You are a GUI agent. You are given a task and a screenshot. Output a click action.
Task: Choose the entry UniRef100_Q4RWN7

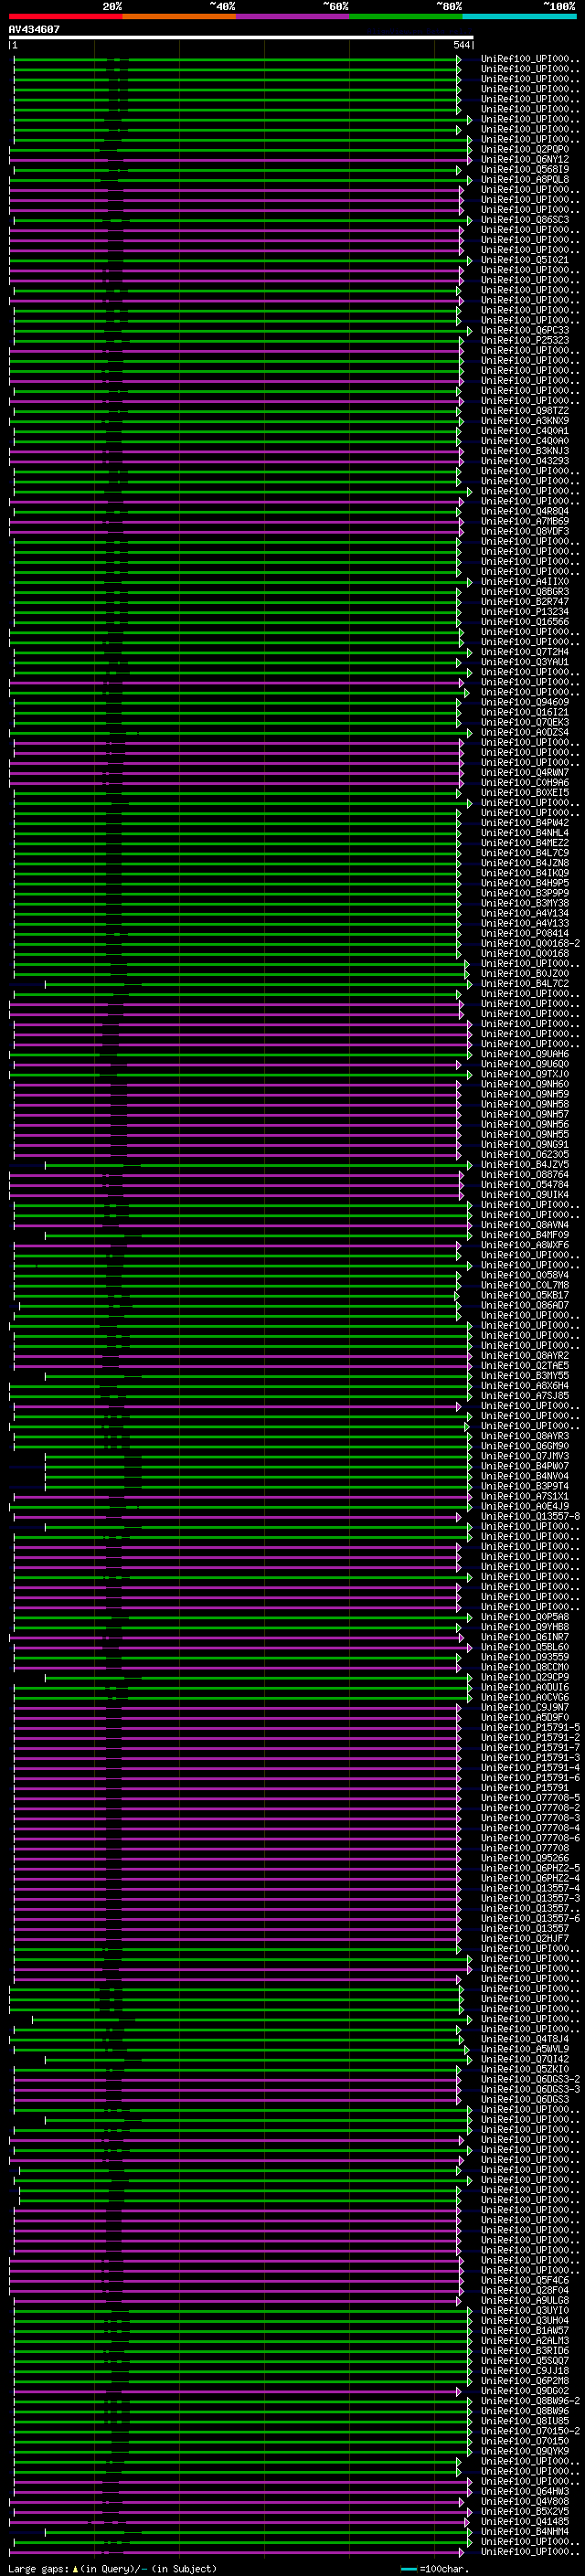coord(525,773)
